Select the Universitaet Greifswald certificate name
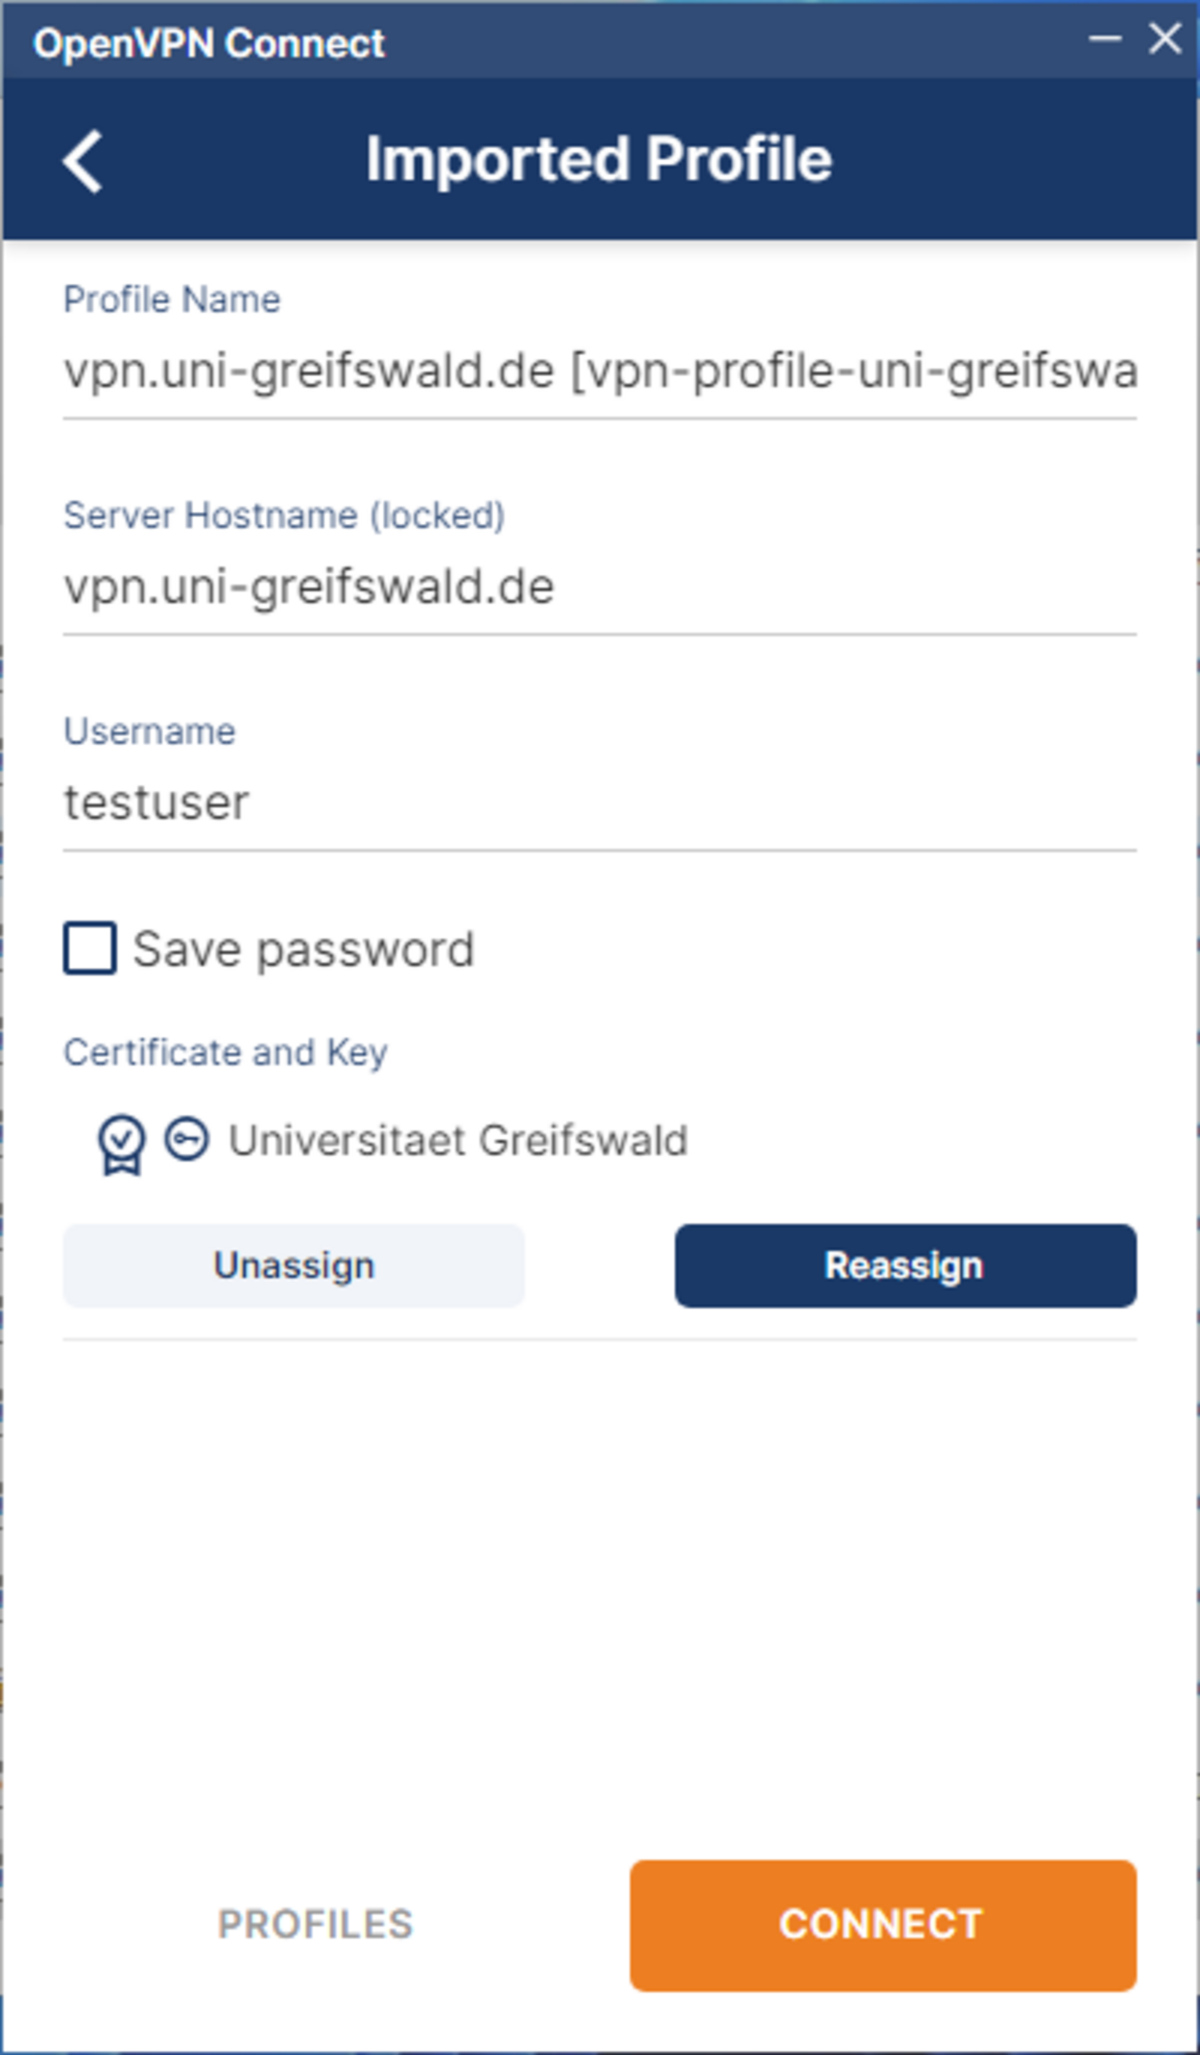The image size is (1200, 2055). click(458, 1141)
